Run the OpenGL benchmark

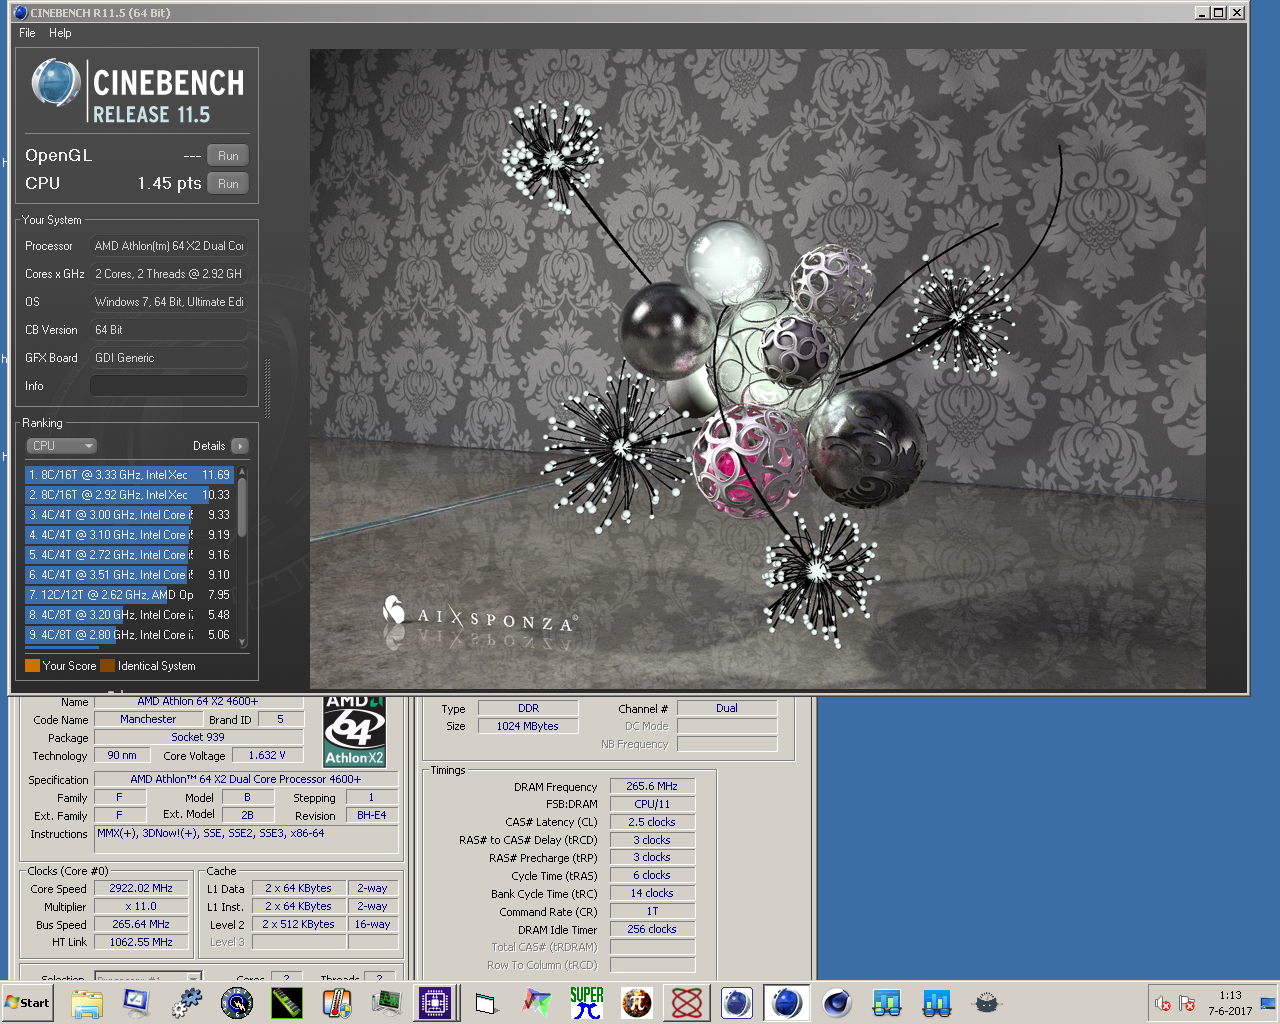tap(228, 156)
